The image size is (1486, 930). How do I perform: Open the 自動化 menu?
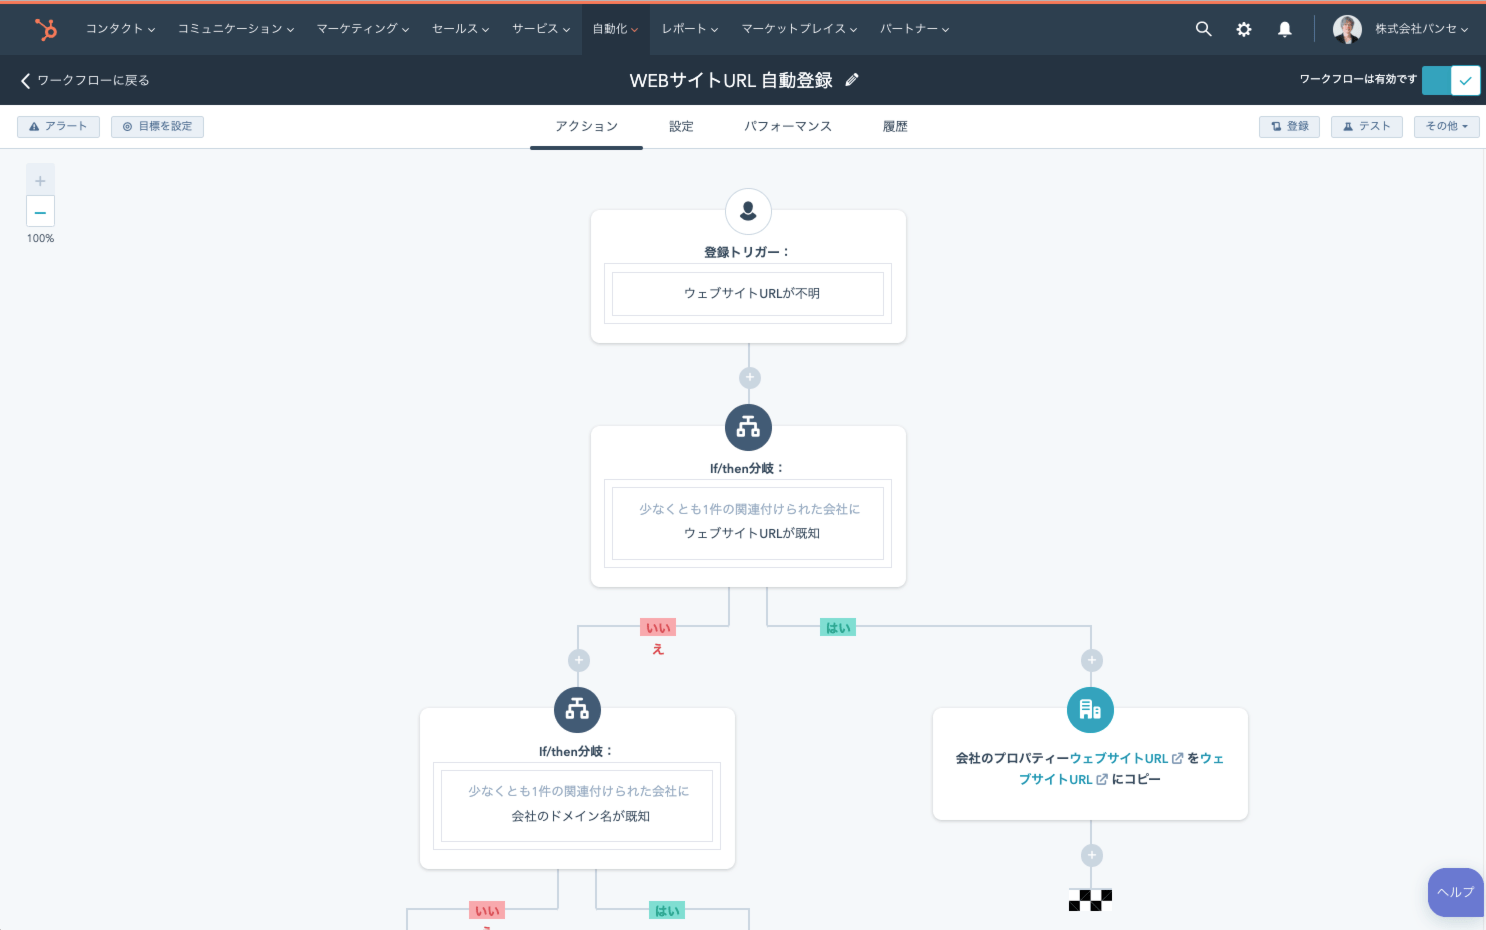614,29
